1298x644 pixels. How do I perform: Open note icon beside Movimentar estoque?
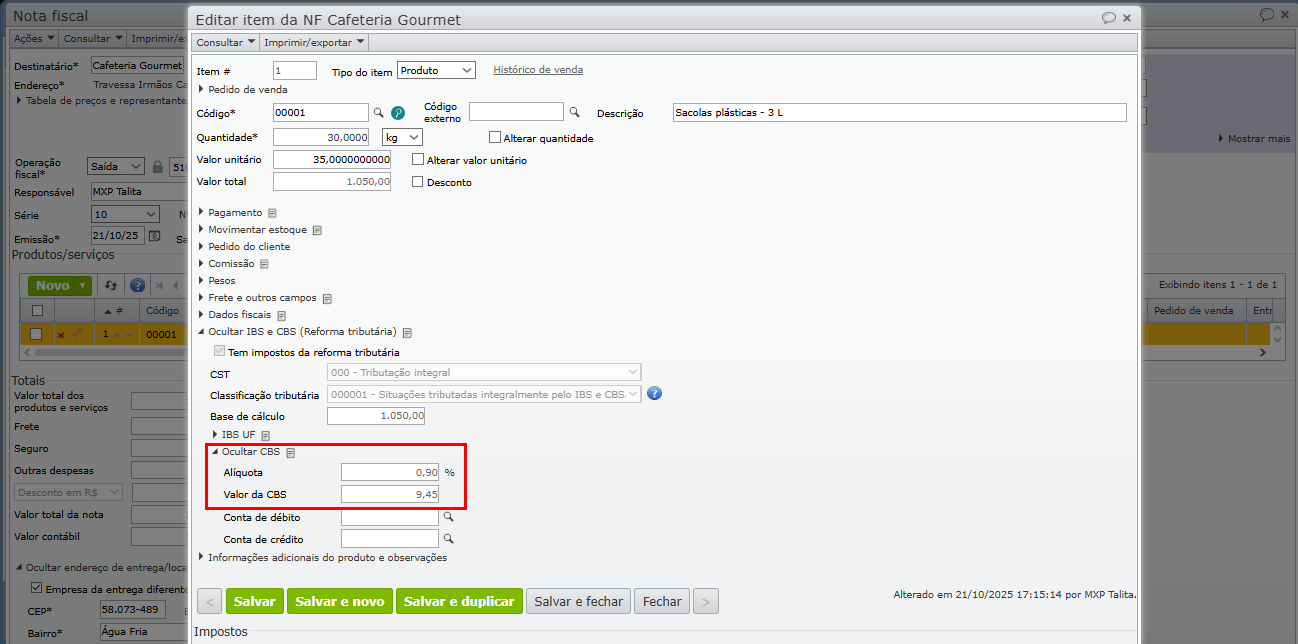[317, 230]
